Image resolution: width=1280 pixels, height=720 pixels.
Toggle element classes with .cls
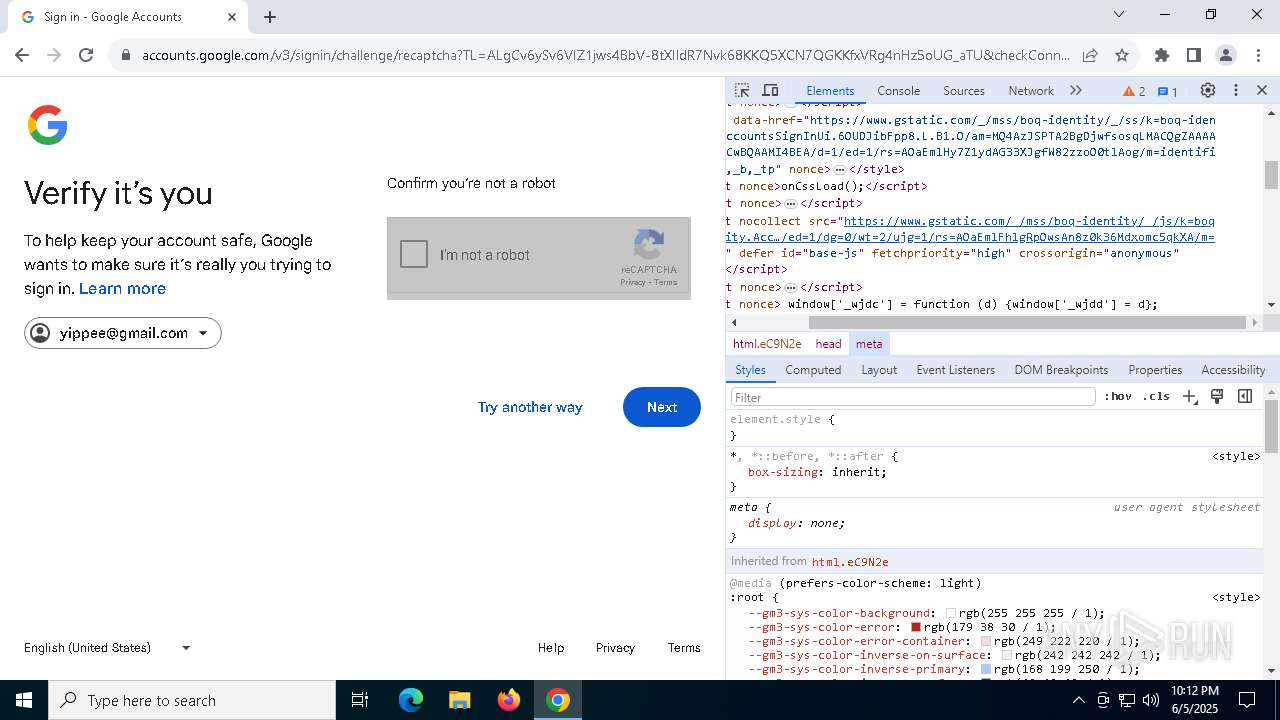click(1156, 396)
